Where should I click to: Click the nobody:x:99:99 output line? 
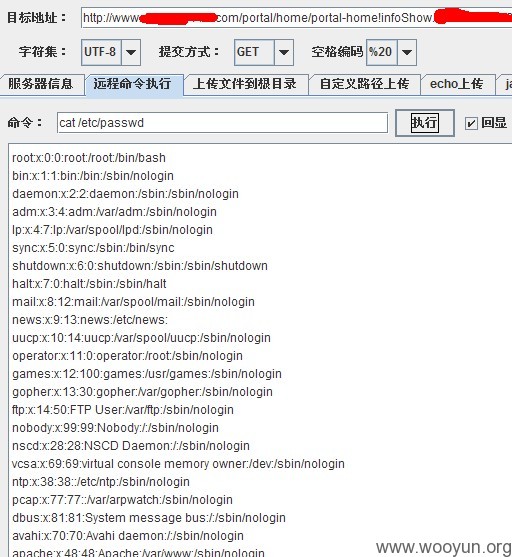(x=115, y=428)
